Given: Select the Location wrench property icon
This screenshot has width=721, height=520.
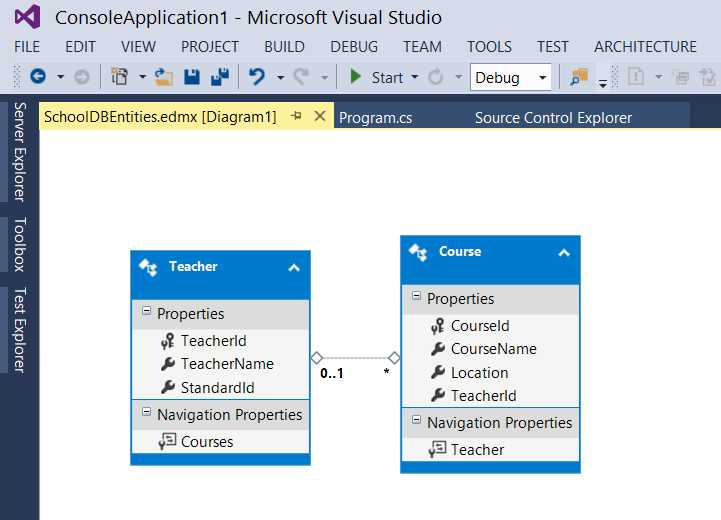Looking at the screenshot, I should [438, 372].
